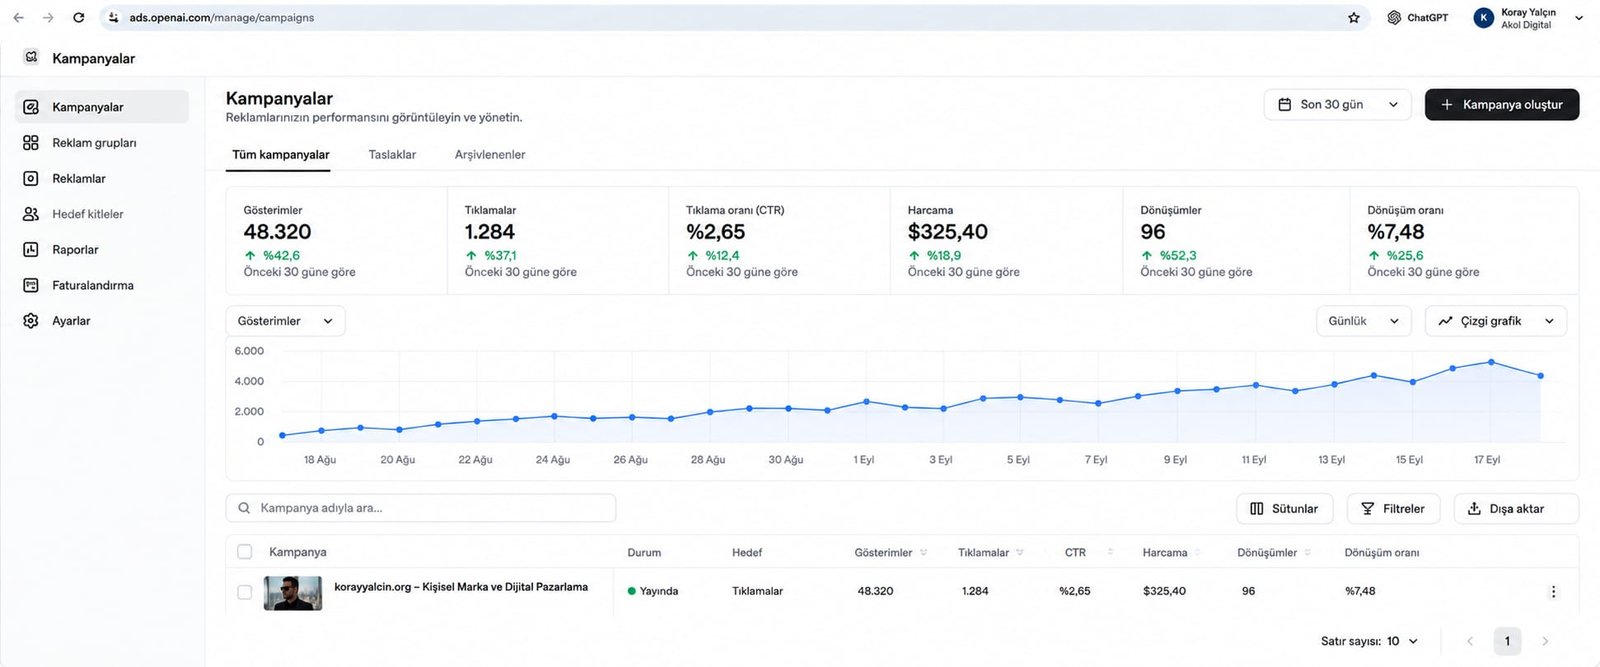Click the browser reload icon
Viewport: 1600px width, 667px height.
[79, 18]
